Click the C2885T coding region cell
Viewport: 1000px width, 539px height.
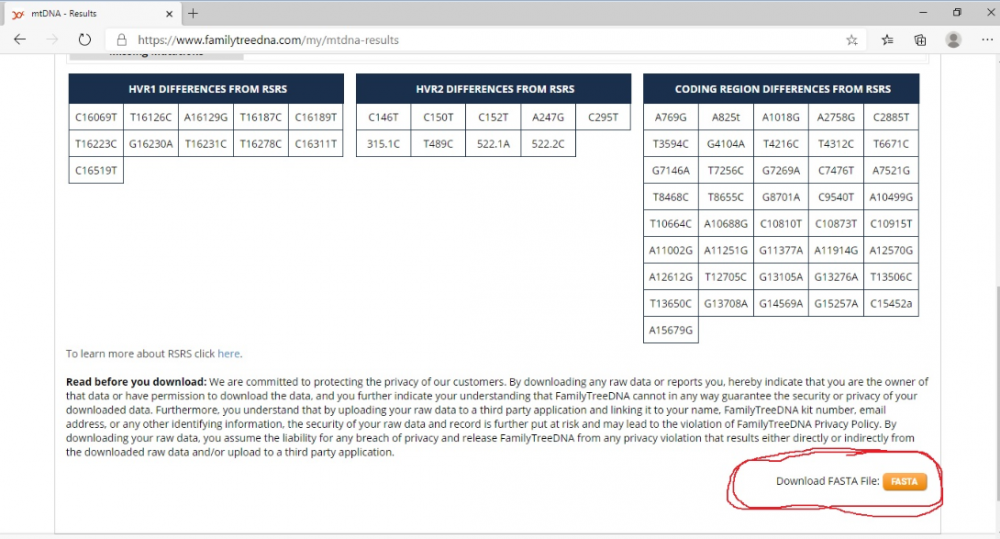(891, 117)
